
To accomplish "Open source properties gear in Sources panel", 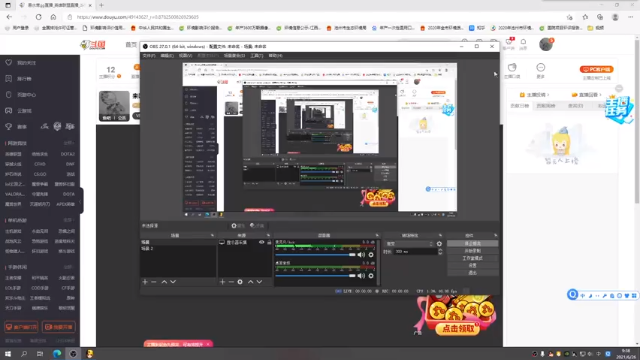I will 240,282.
